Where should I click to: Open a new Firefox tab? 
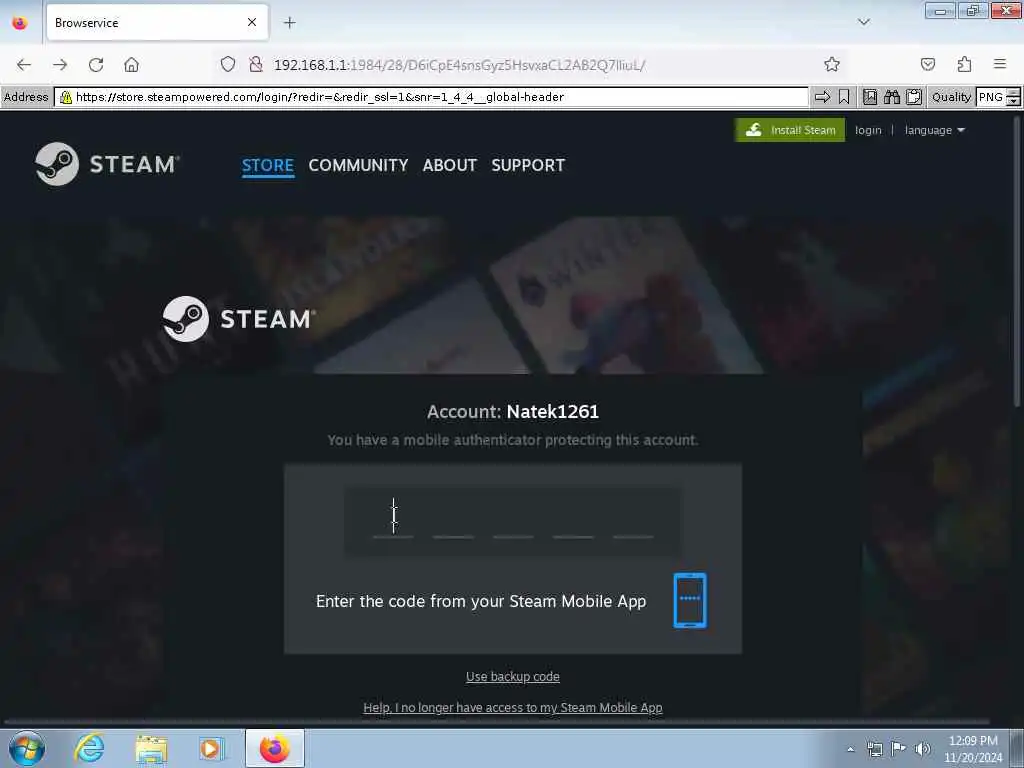click(289, 23)
